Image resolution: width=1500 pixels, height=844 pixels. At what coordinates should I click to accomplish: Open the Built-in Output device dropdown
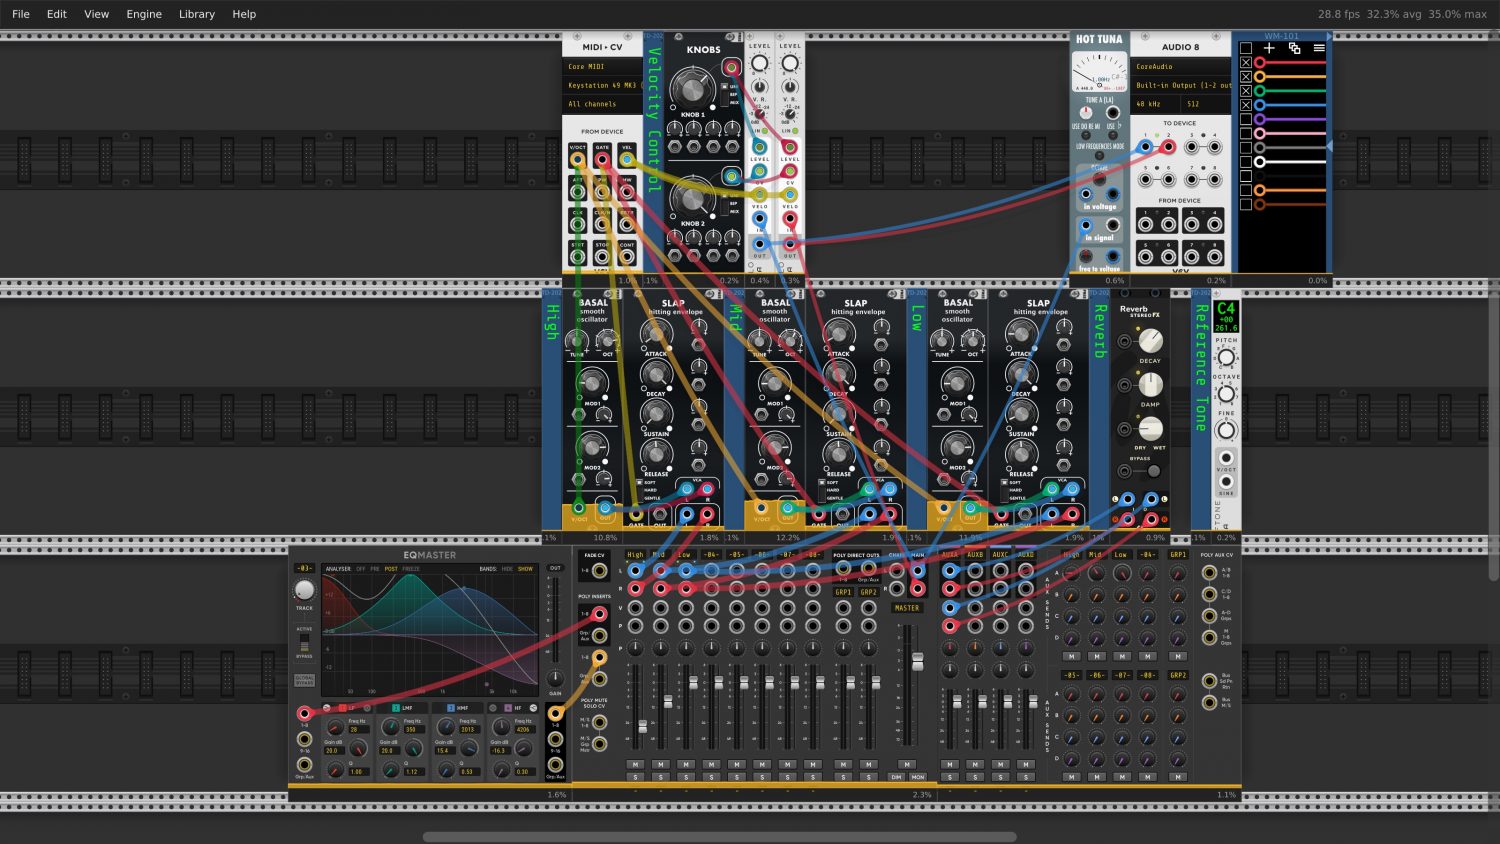pyautogui.click(x=1180, y=85)
